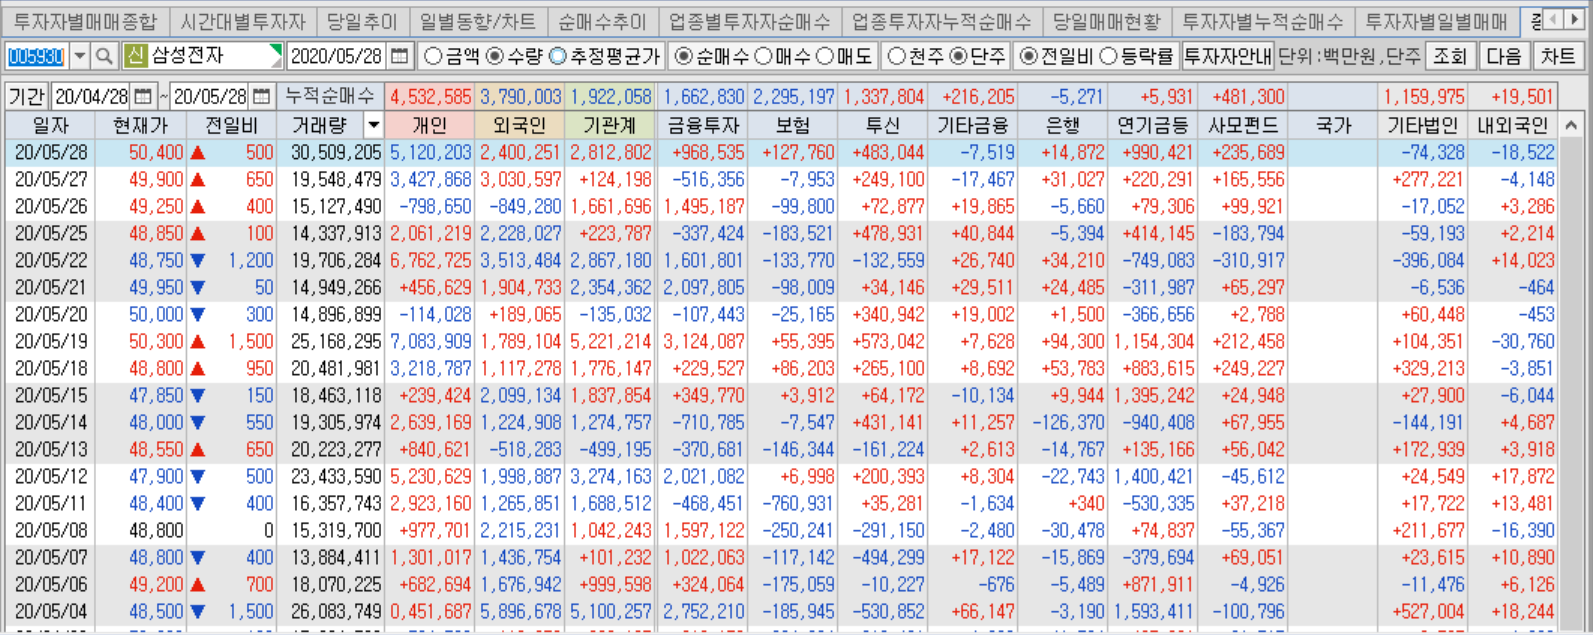Switch to the 당일매매현황 tab
This screenshot has height=635, width=1593.
click(1106, 21)
